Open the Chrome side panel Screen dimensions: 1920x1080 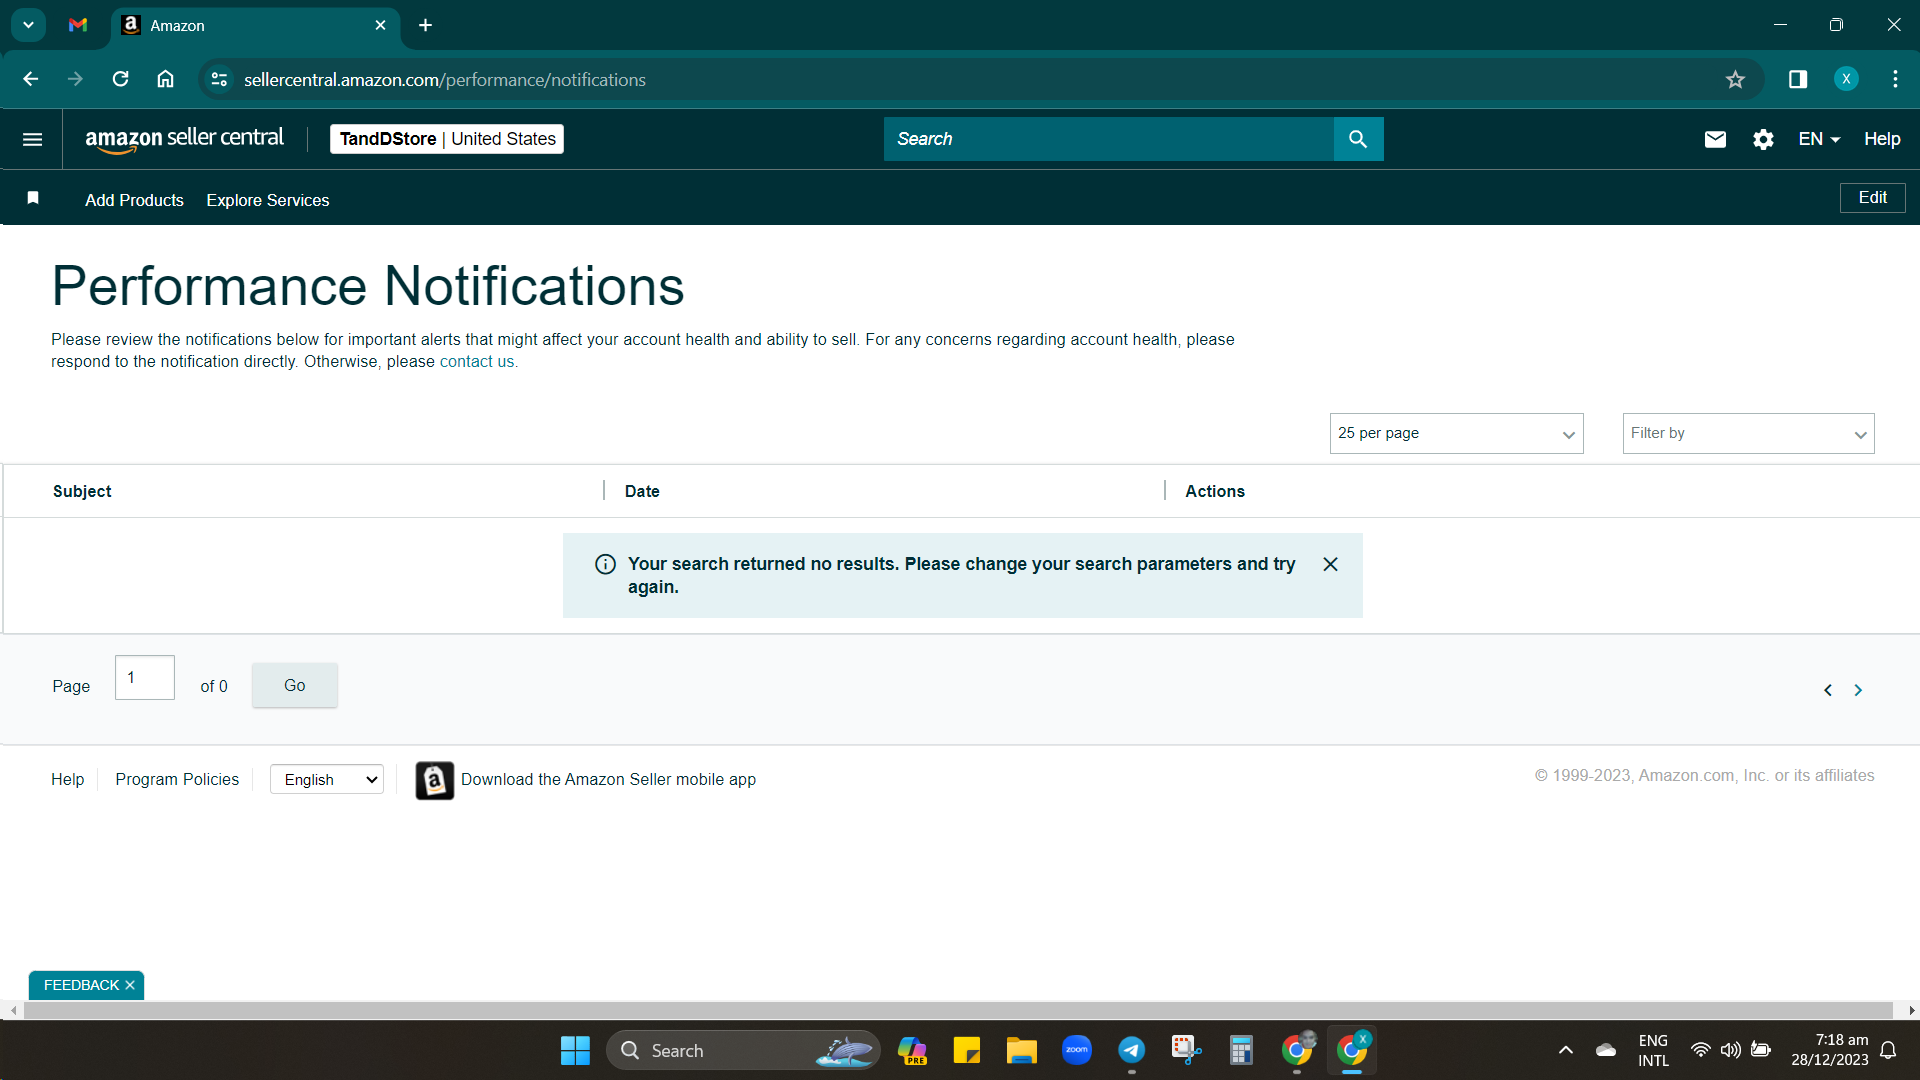pyautogui.click(x=1798, y=79)
